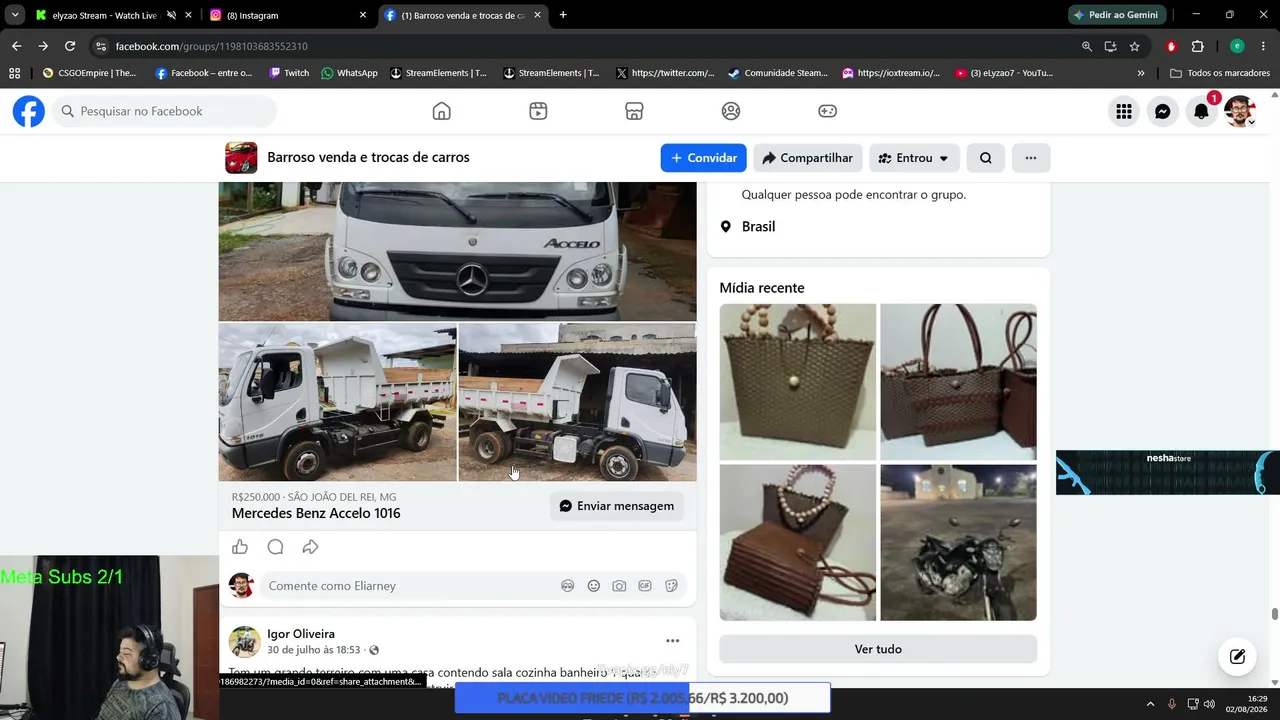
Task: Open comments on the Mercedes Benz Accelo post
Action: pyautogui.click(x=276, y=547)
